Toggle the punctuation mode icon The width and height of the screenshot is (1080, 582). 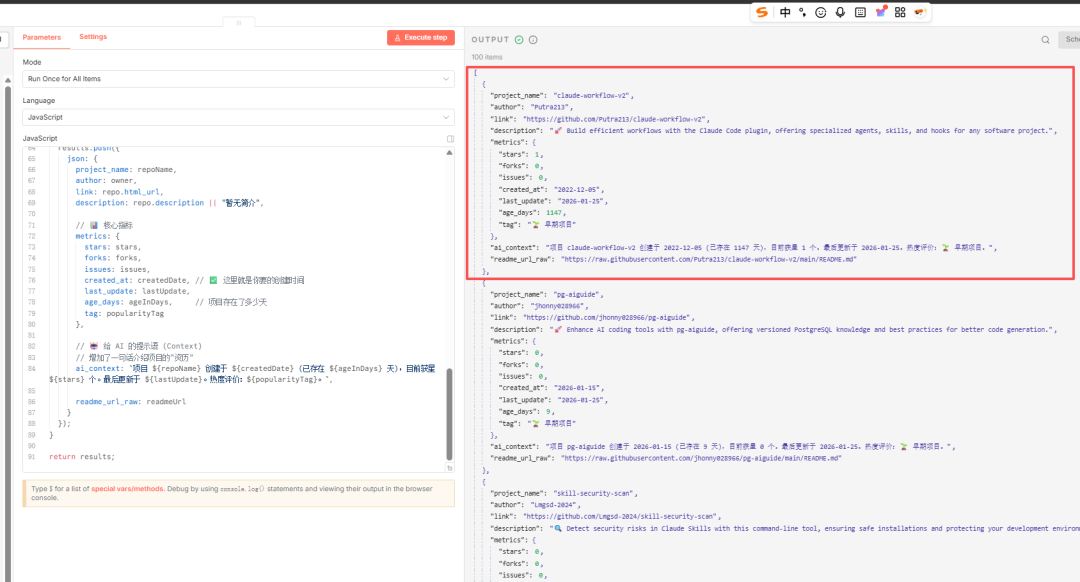(x=802, y=12)
